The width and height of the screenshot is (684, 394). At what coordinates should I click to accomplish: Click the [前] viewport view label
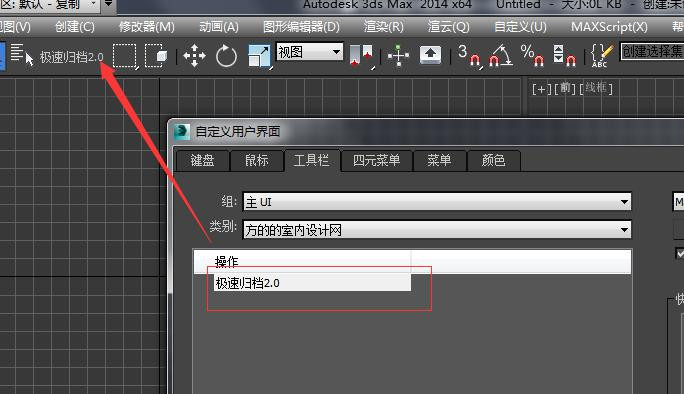point(565,89)
